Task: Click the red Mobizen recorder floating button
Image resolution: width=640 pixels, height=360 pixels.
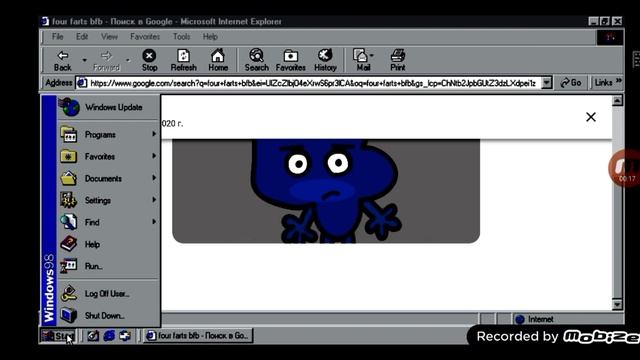Action: tap(625, 168)
